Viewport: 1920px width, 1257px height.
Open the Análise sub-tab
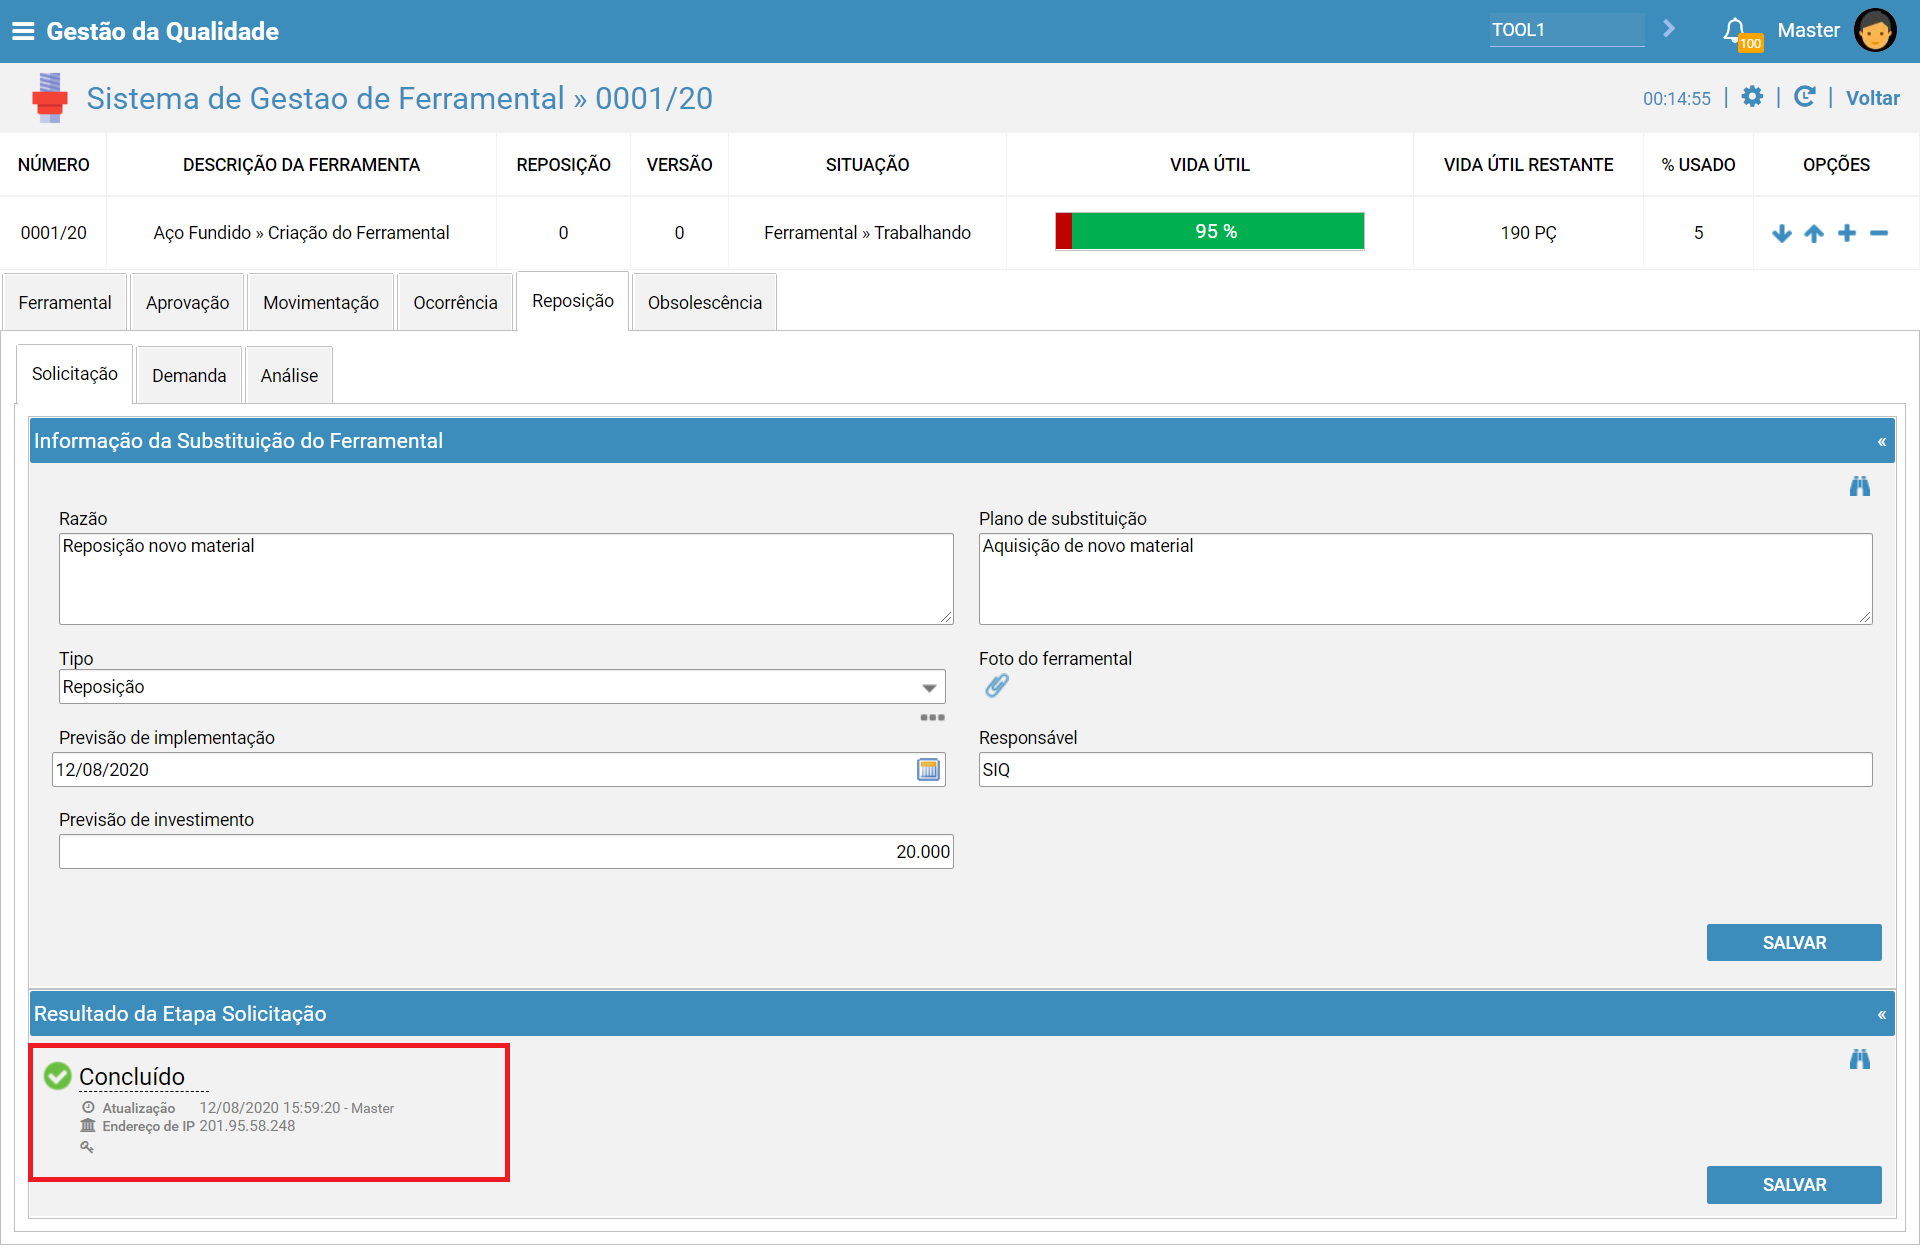tap(289, 375)
